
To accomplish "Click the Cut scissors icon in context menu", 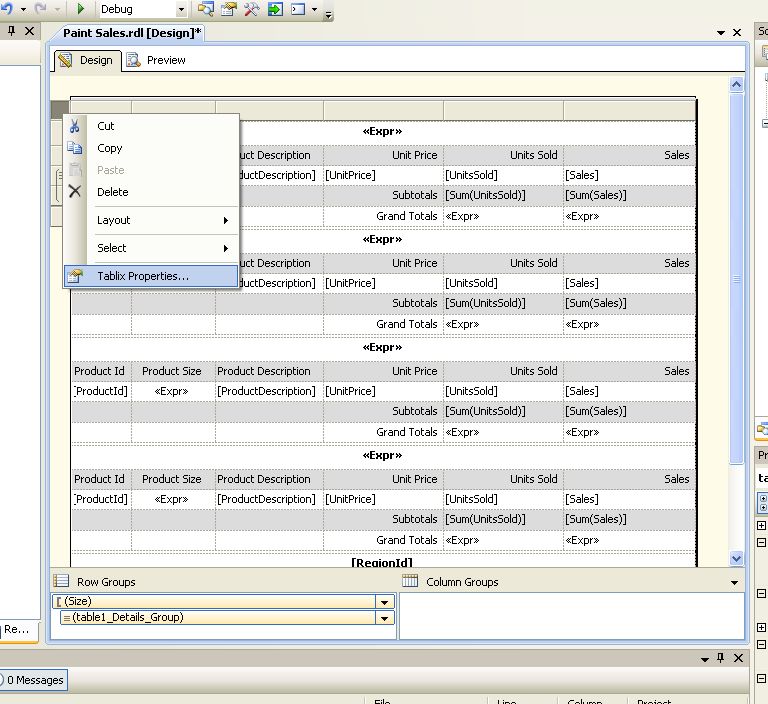I will tap(75, 126).
